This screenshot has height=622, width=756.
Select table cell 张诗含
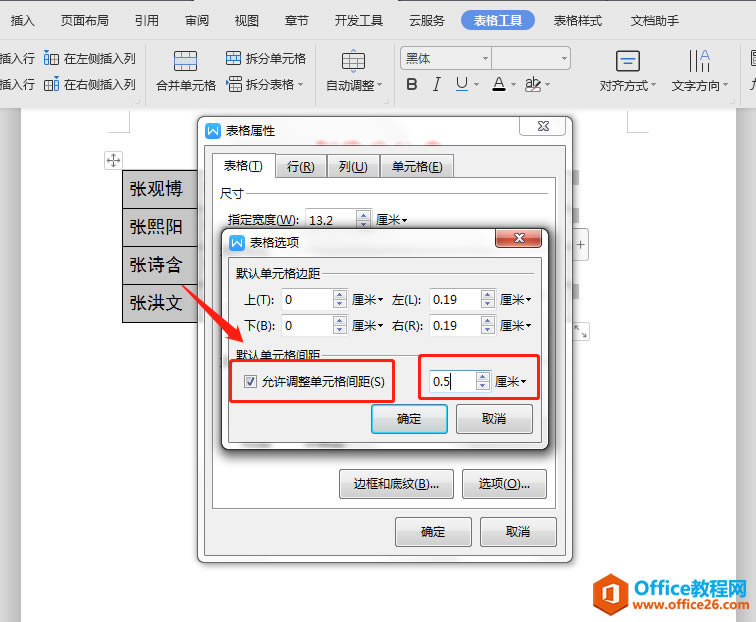click(x=160, y=265)
